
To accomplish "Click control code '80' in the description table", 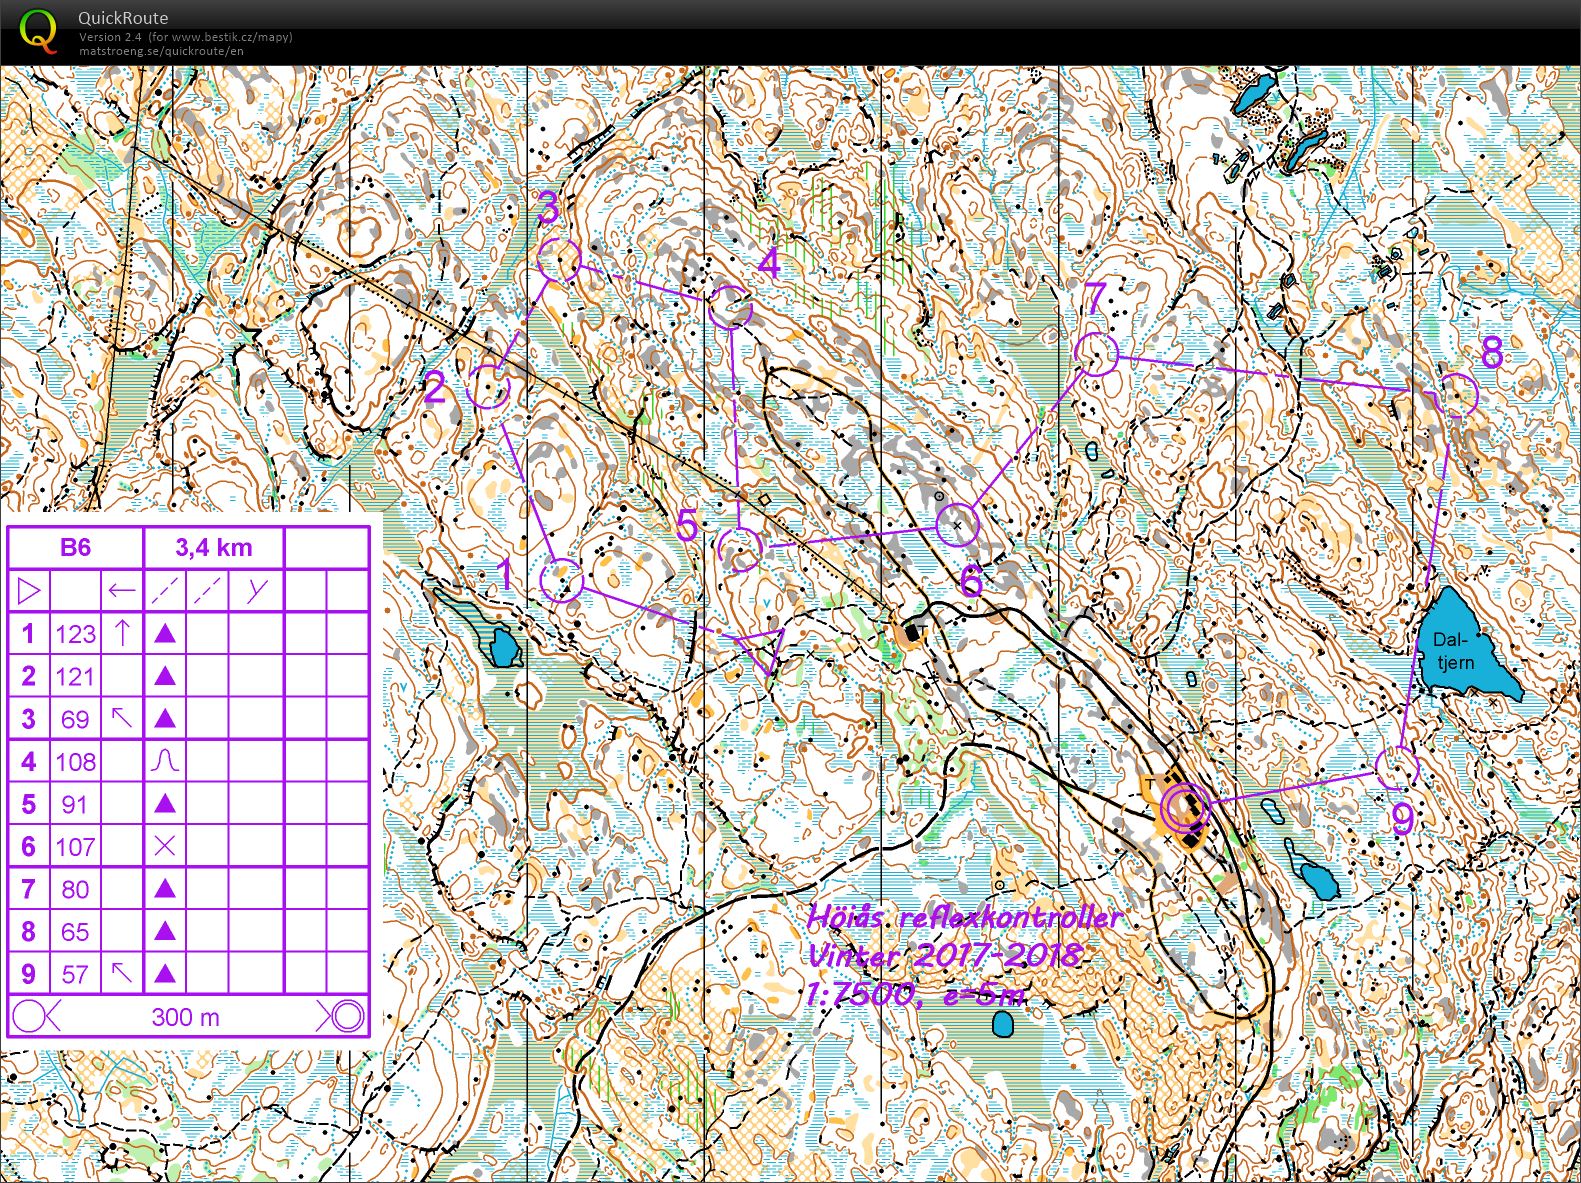I will (x=75, y=889).
